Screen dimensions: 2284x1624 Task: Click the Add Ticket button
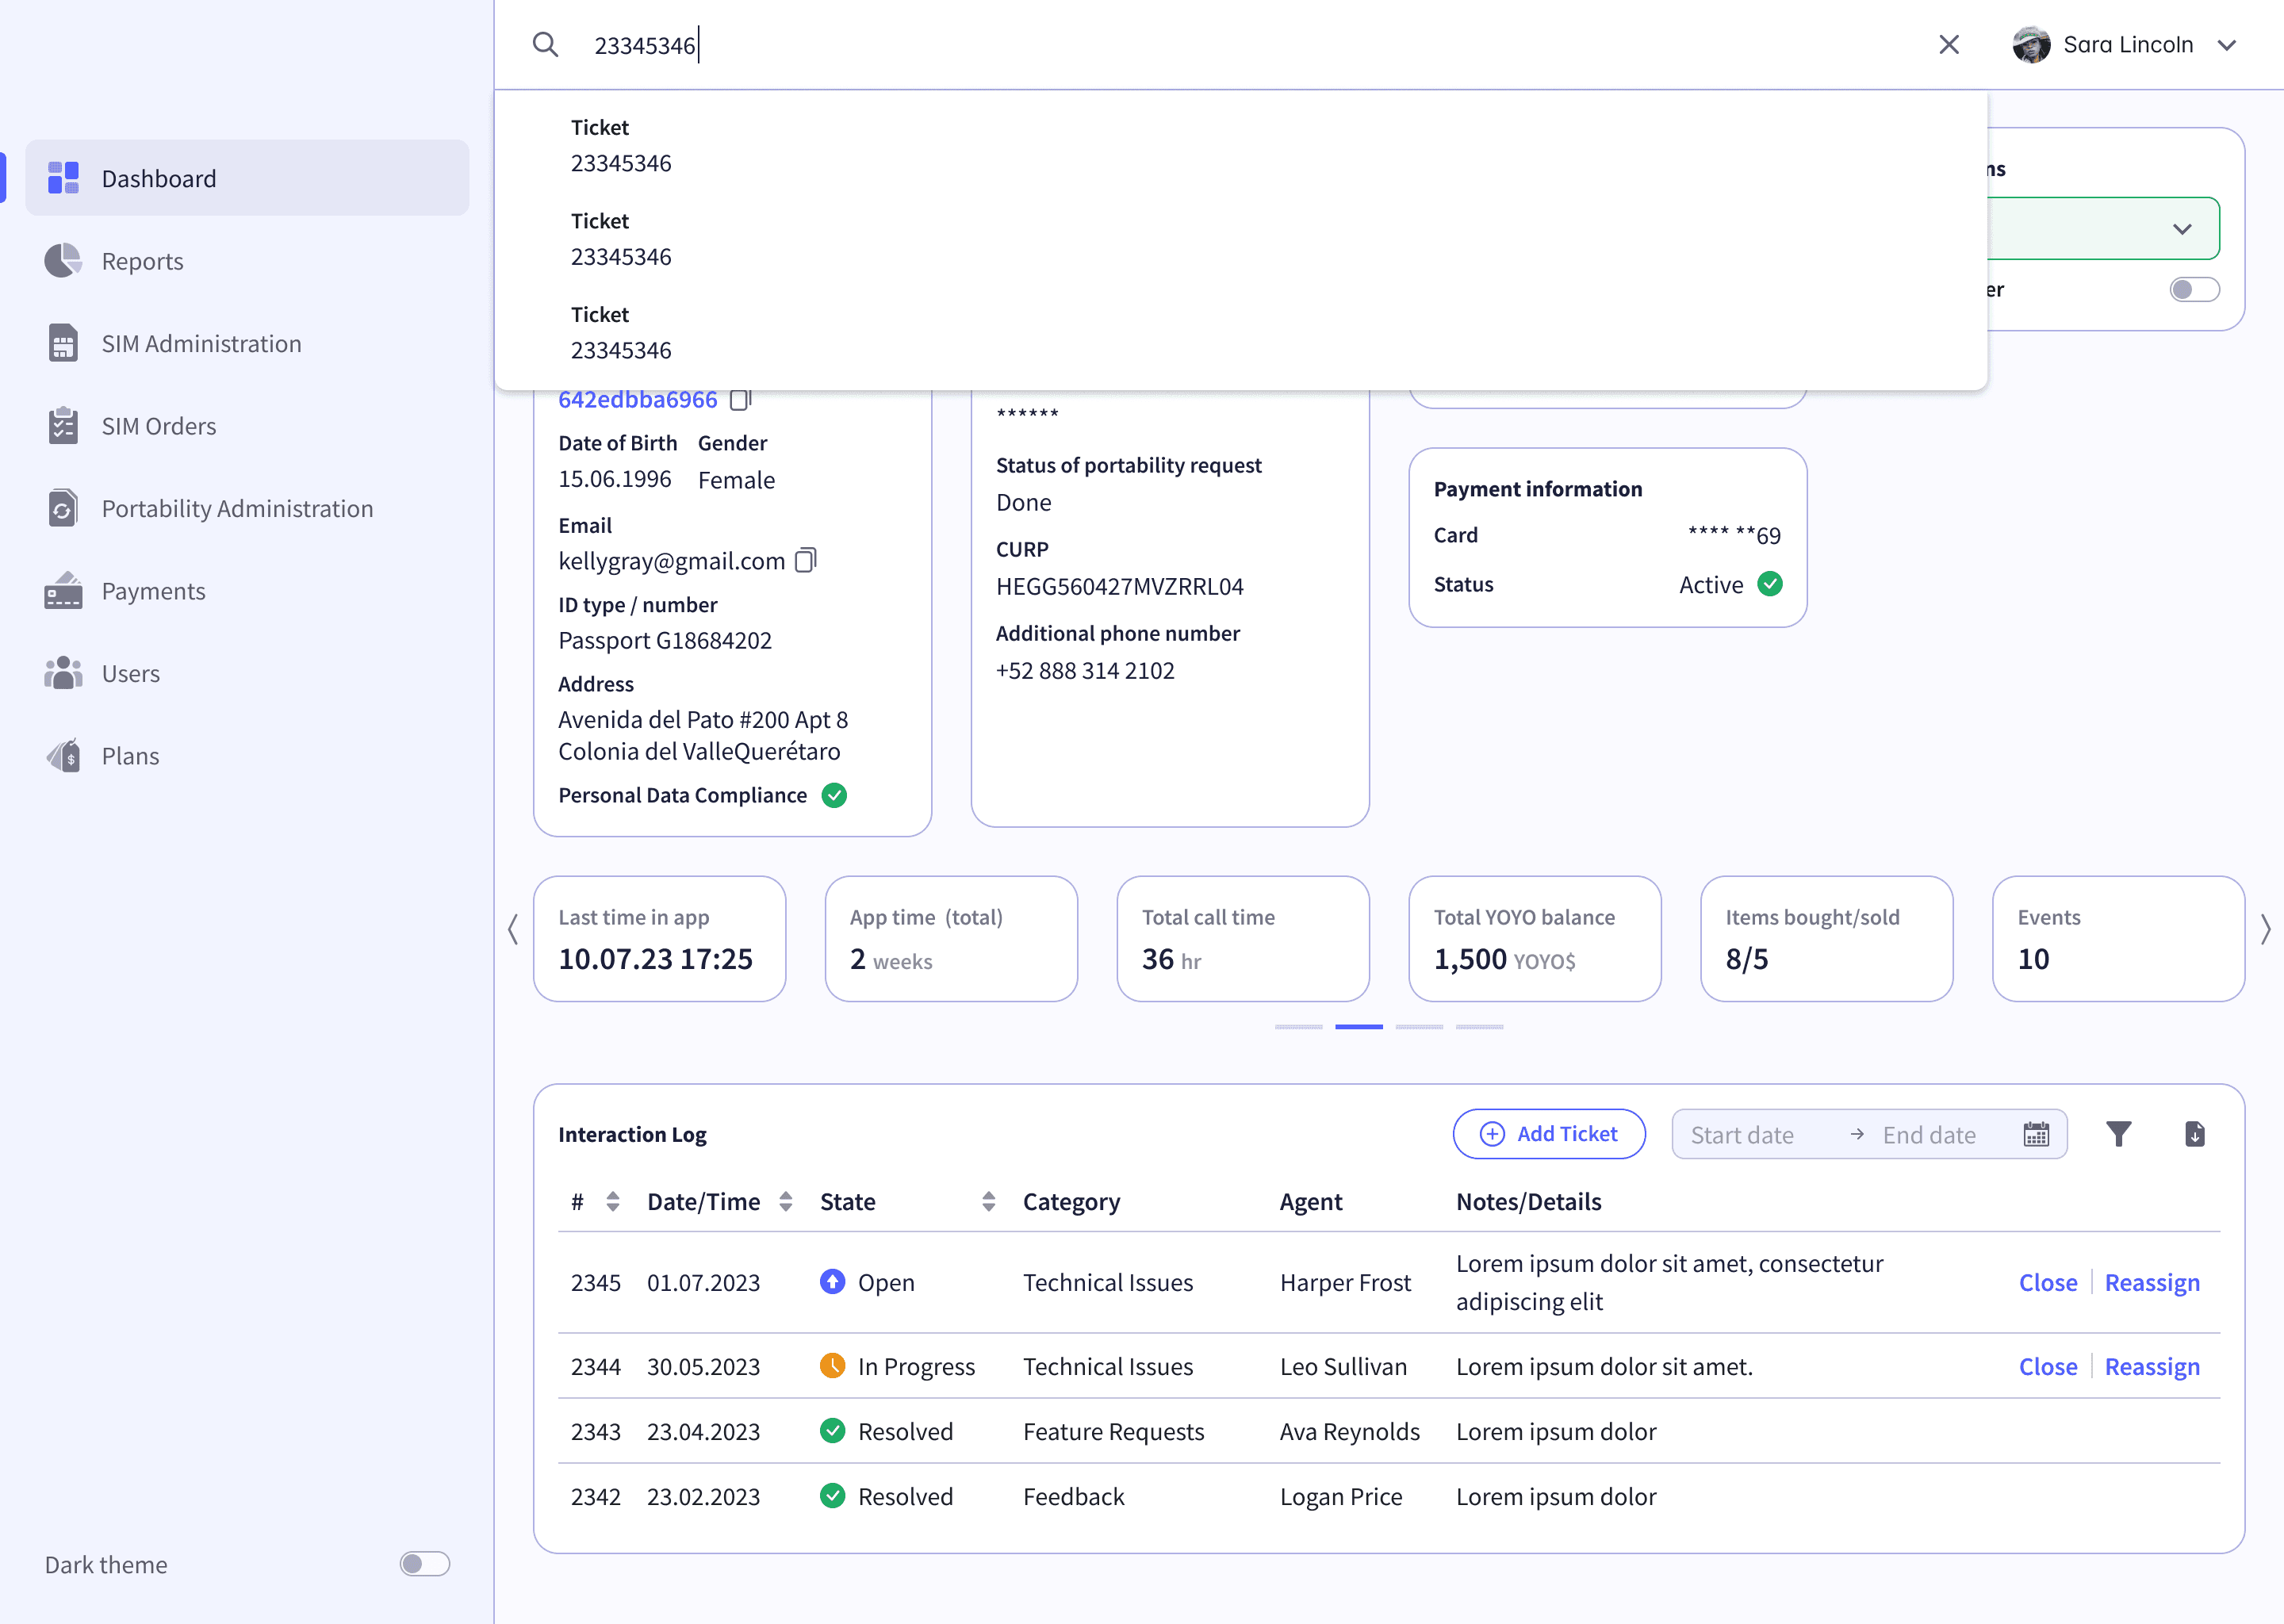1548,1134
